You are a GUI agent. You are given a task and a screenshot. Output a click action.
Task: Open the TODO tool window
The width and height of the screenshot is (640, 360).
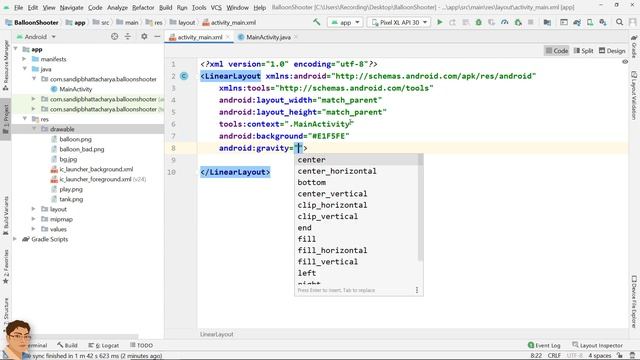(141, 345)
